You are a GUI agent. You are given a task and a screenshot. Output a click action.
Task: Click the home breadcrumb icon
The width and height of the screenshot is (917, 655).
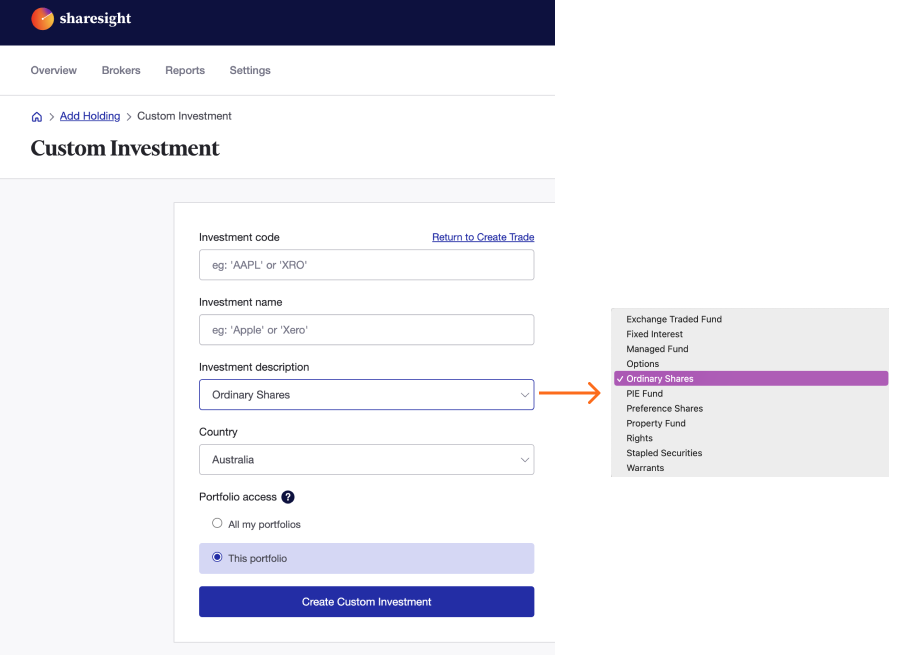[36, 116]
